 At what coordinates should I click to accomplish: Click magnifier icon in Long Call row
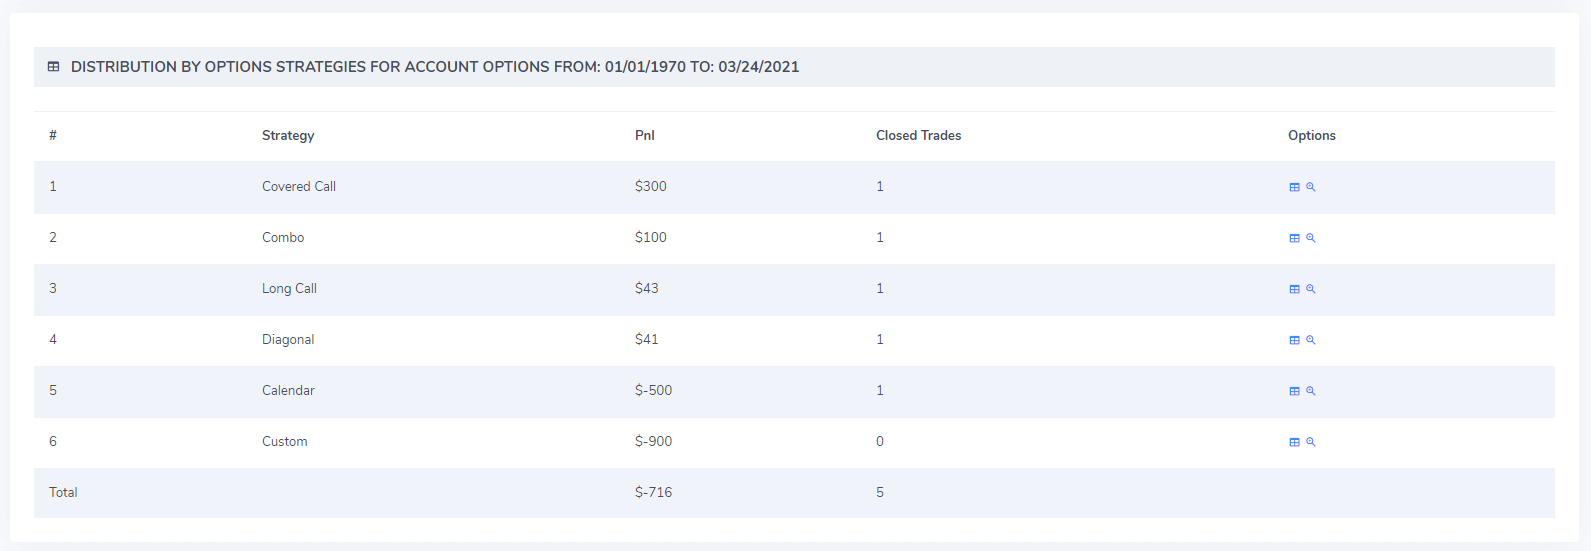[x=1310, y=289]
